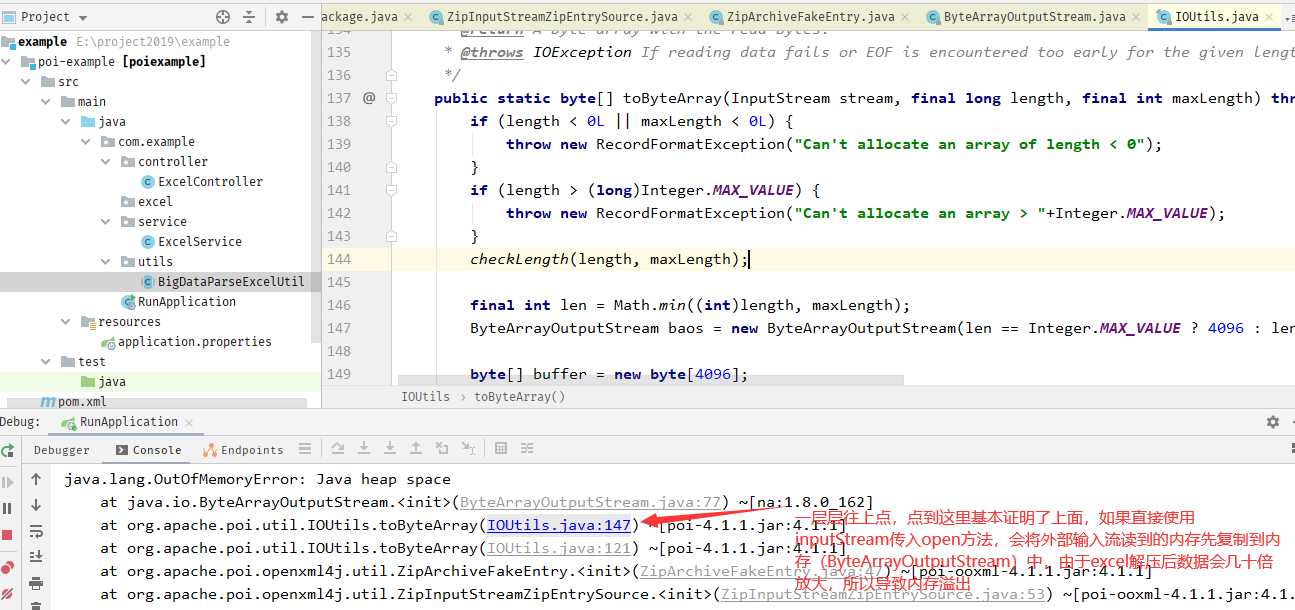Image resolution: width=1295 pixels, height=610 pixels.
Task: Stop the running application red square
Action: point(8,537)
